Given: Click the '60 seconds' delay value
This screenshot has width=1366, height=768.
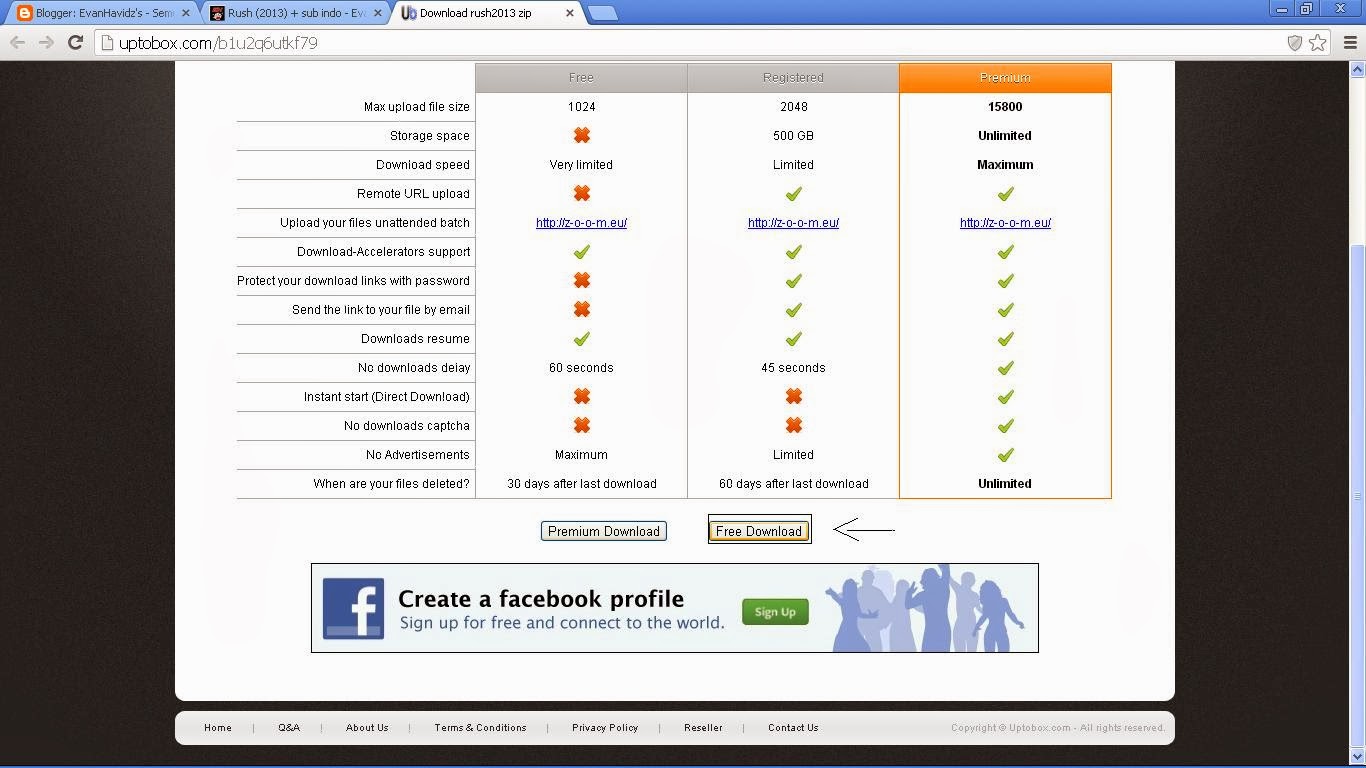Looking at the screenshot, I should [581, 368].
